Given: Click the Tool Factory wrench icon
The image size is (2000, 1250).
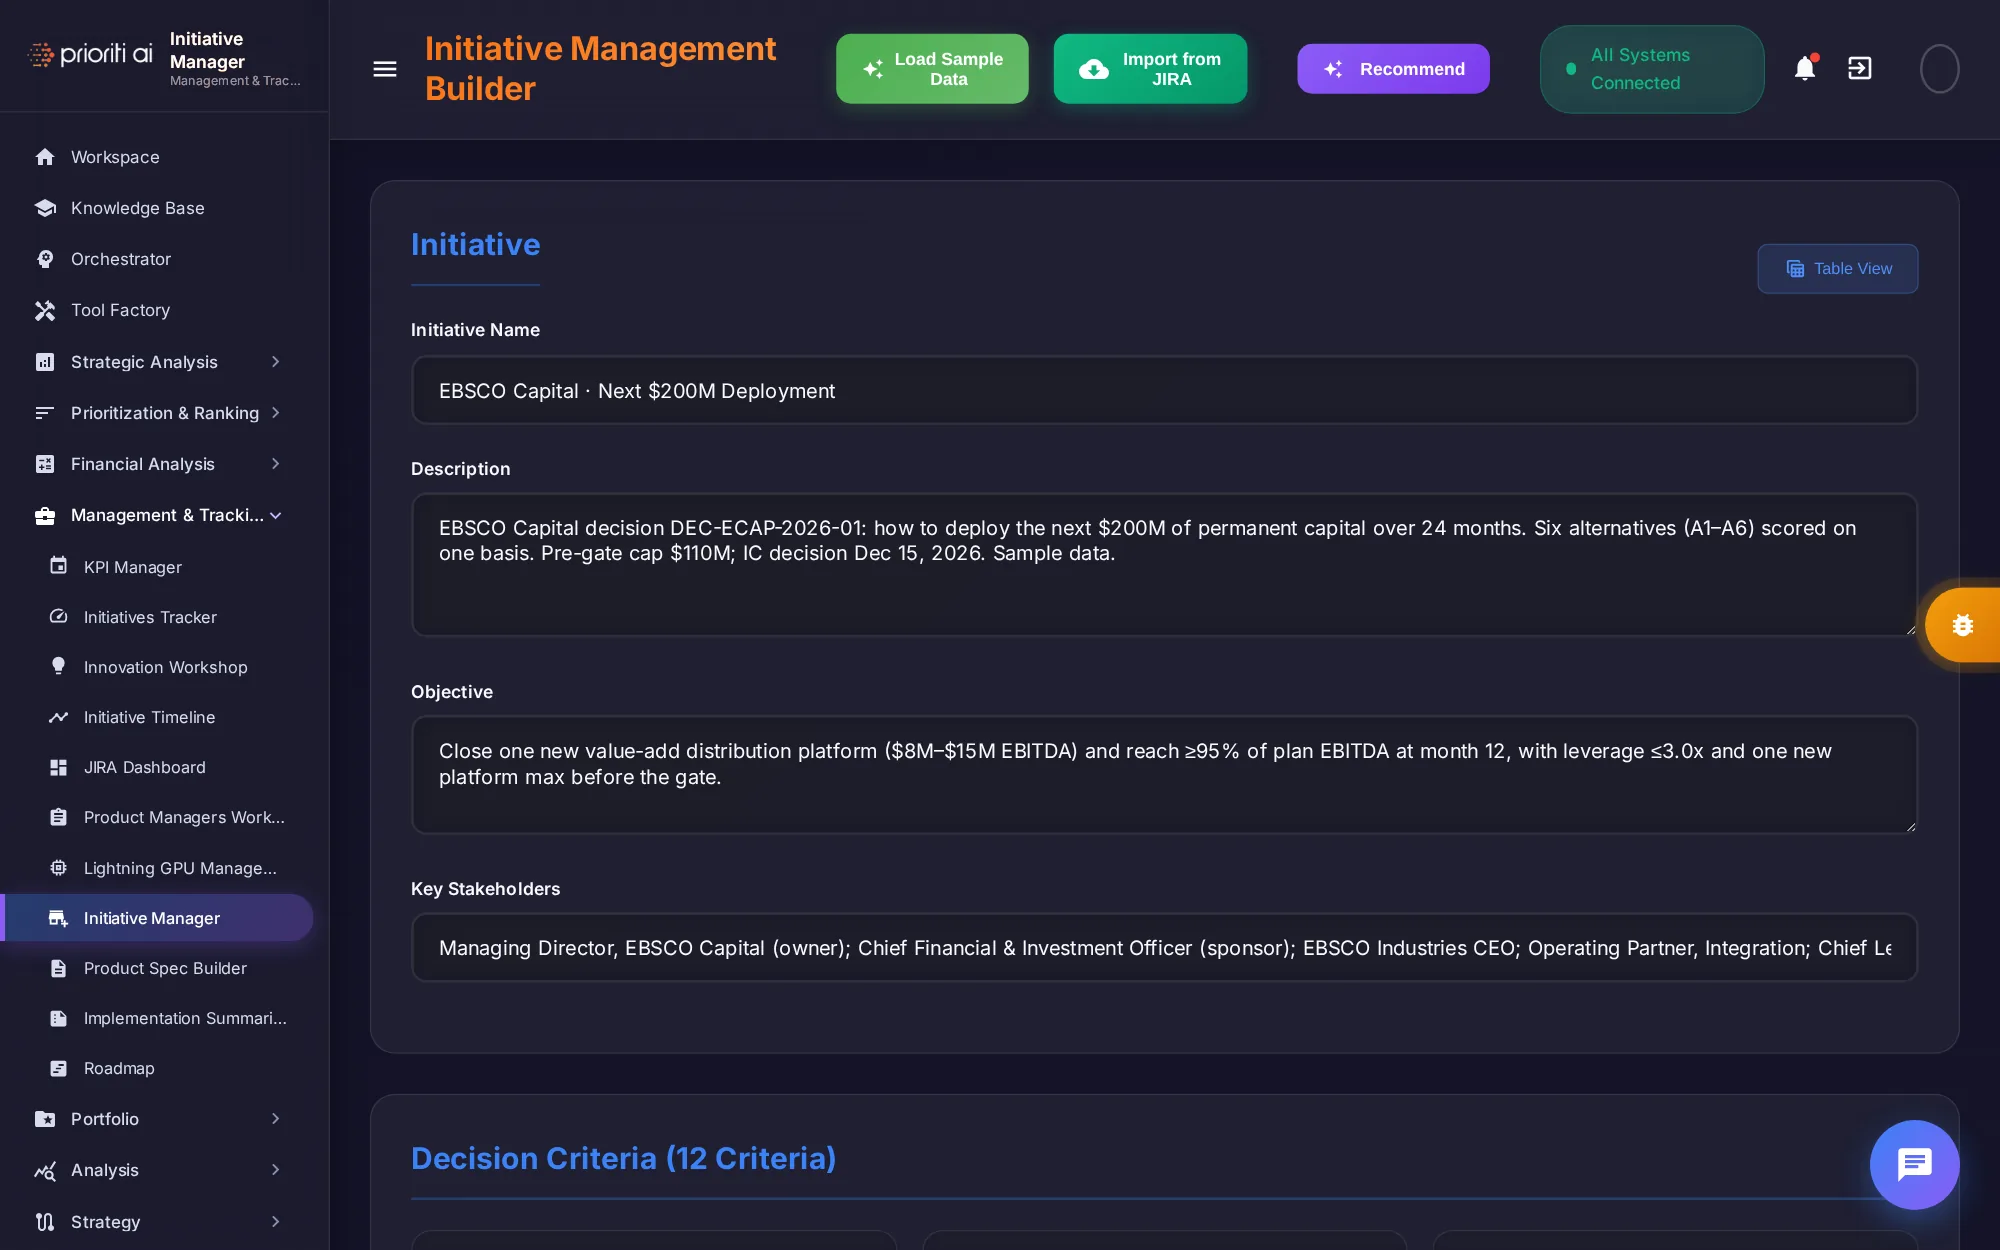Looking at the screenshot, I should tap(45, 310).
